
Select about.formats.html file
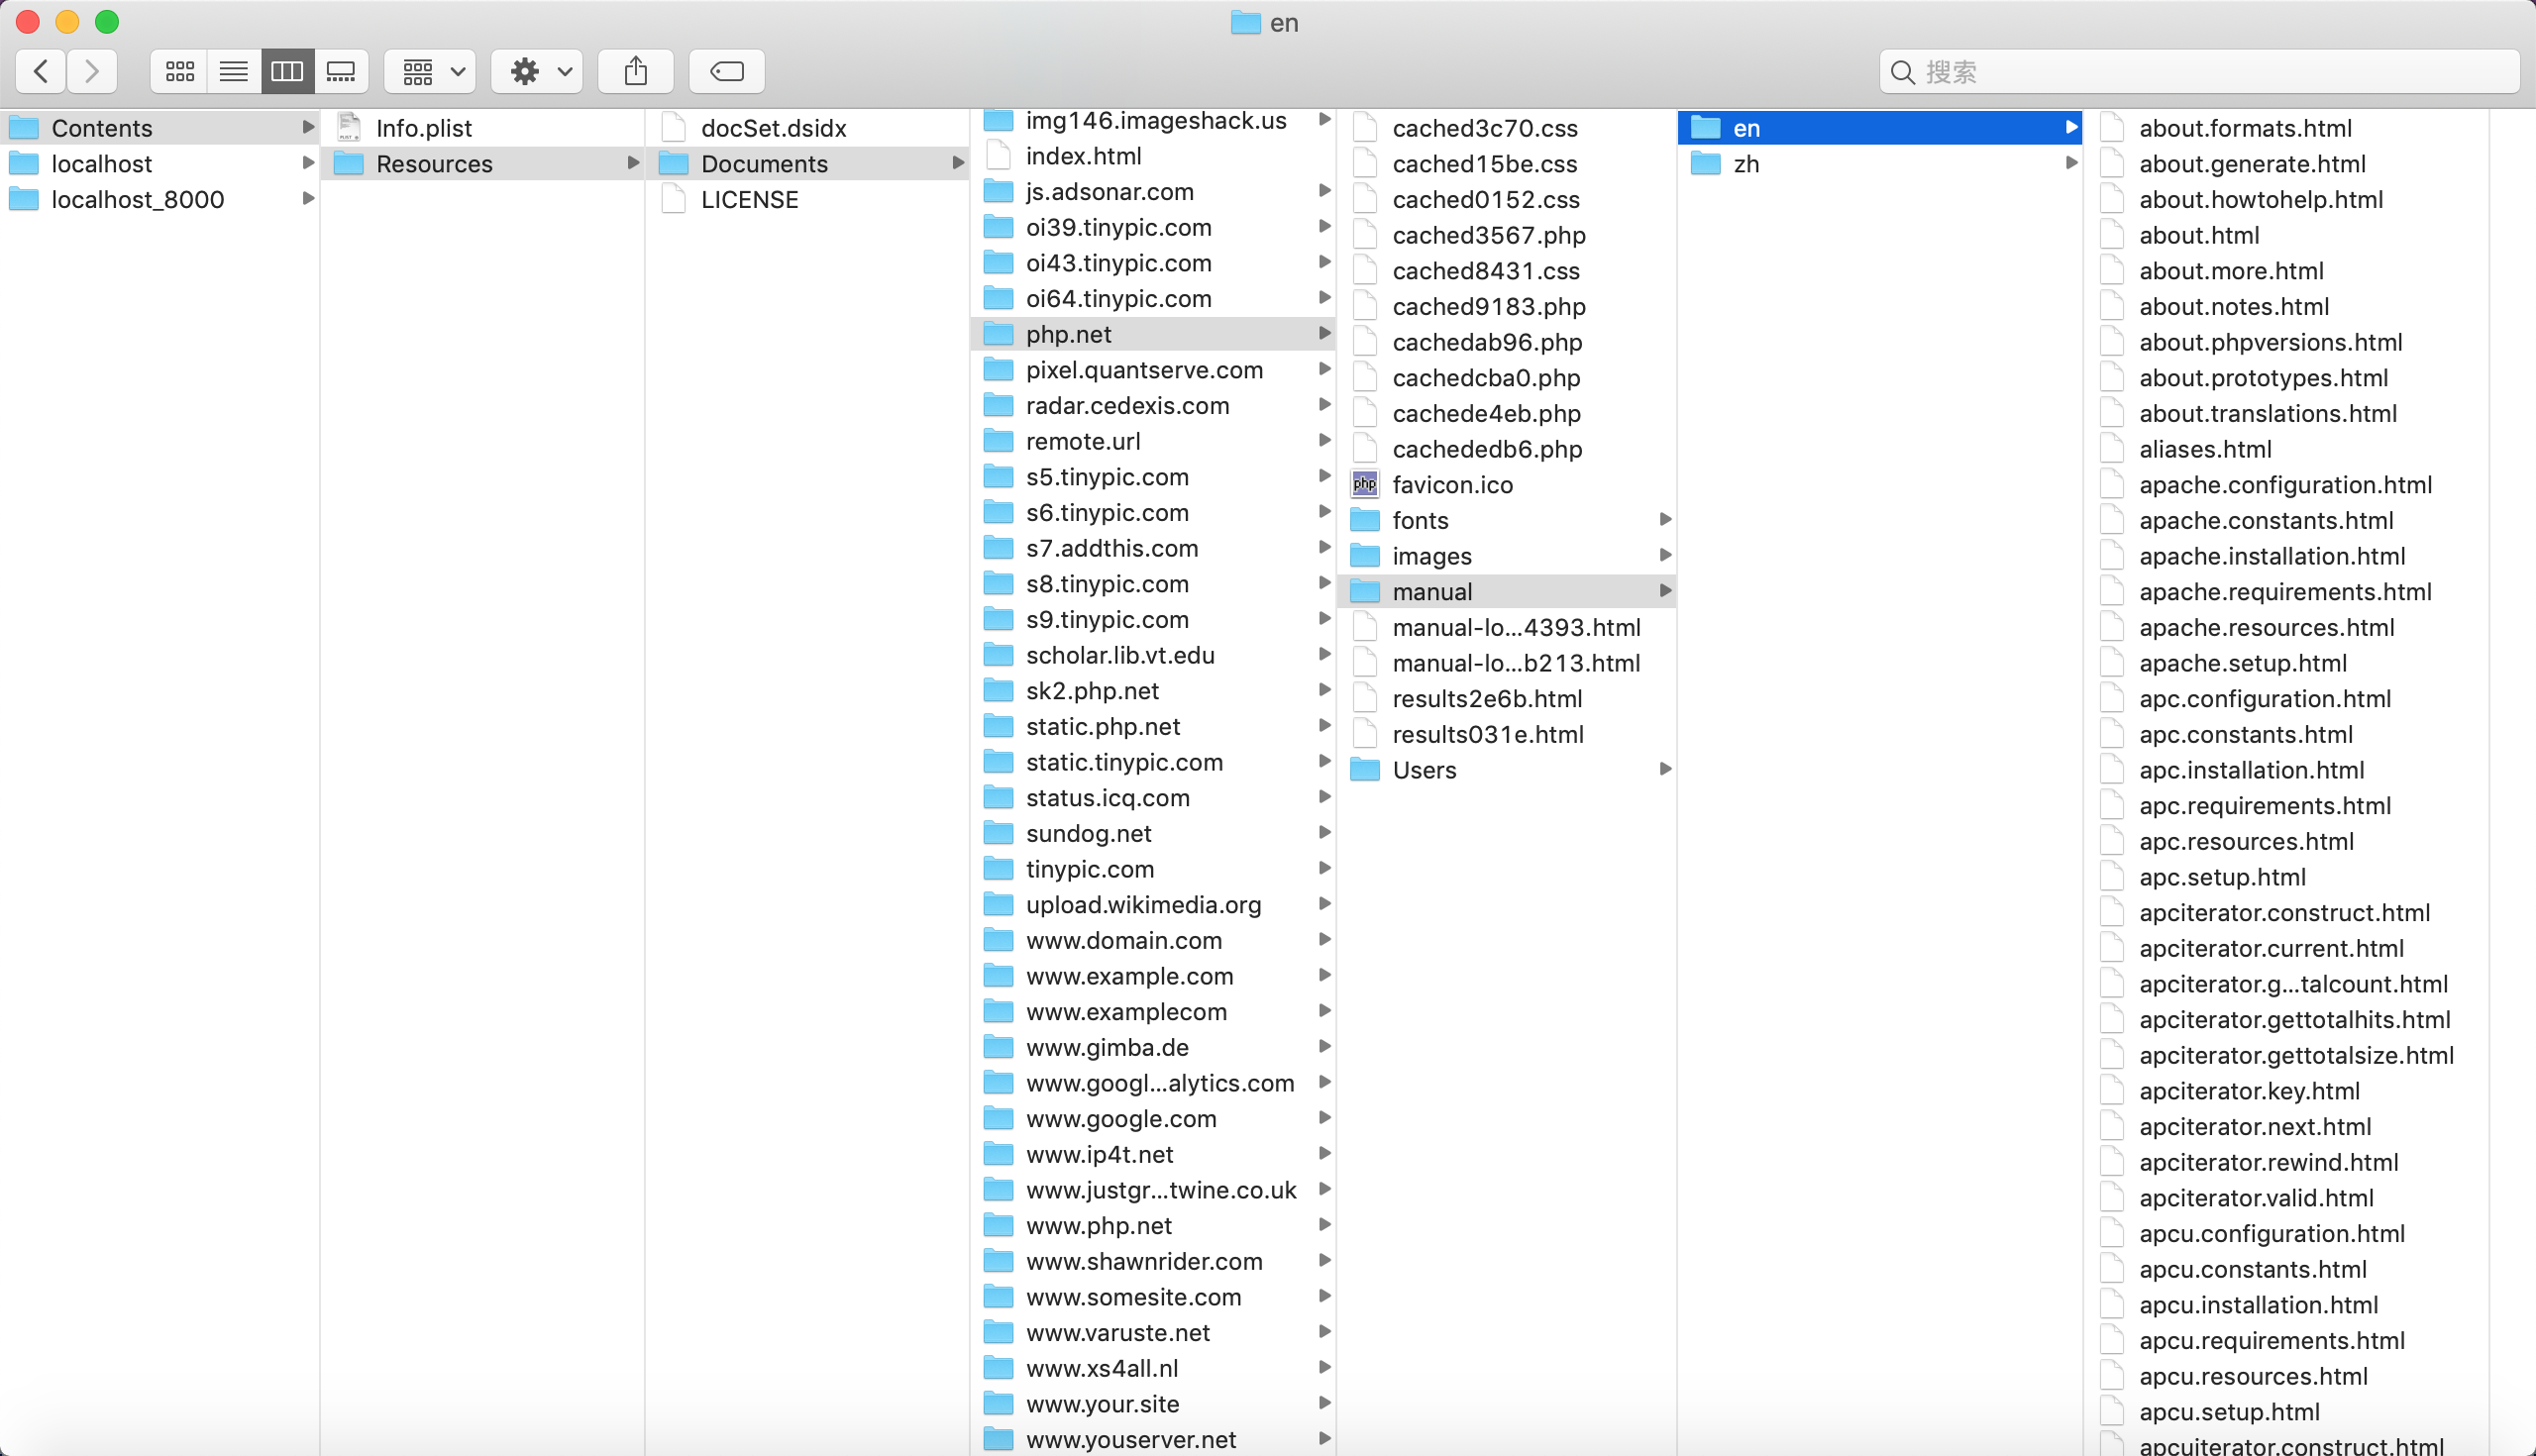point(2245,128)
